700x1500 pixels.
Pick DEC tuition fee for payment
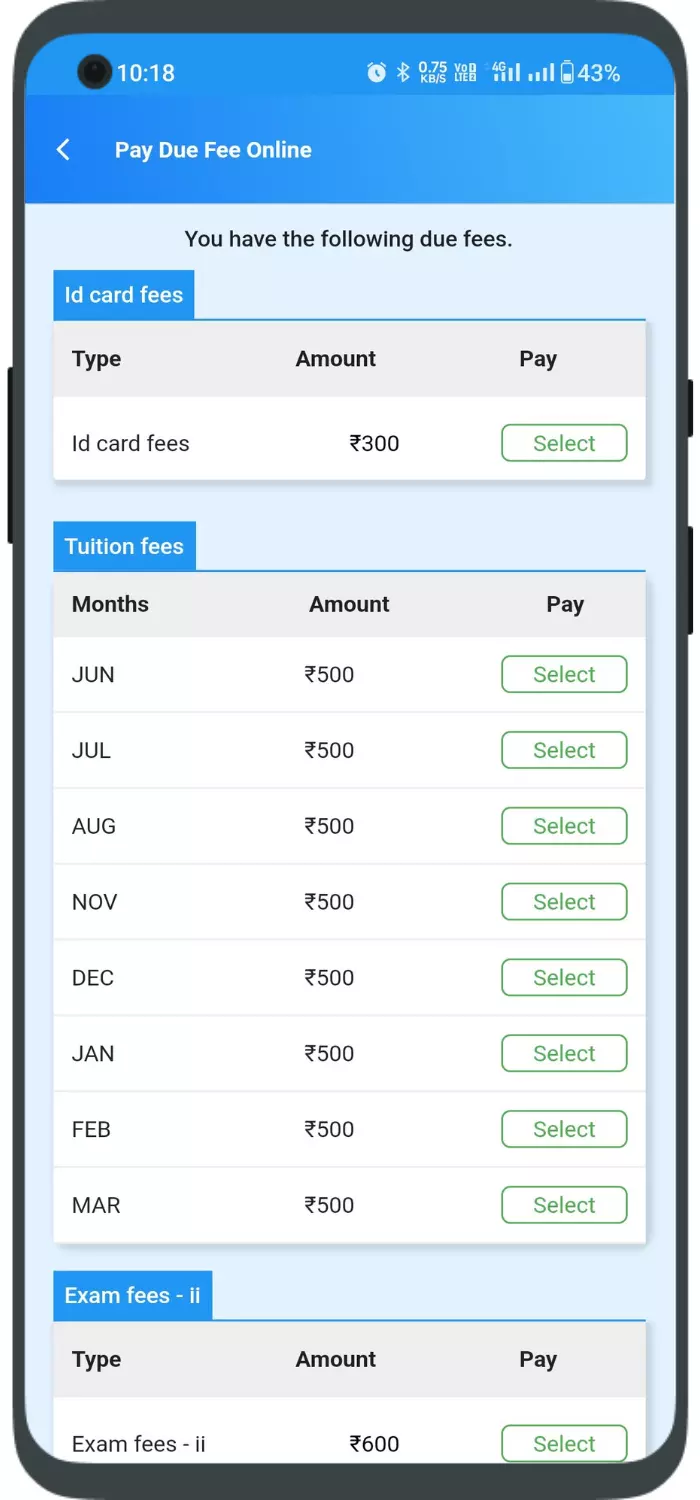pyautogui.click(x=563, y=978)
